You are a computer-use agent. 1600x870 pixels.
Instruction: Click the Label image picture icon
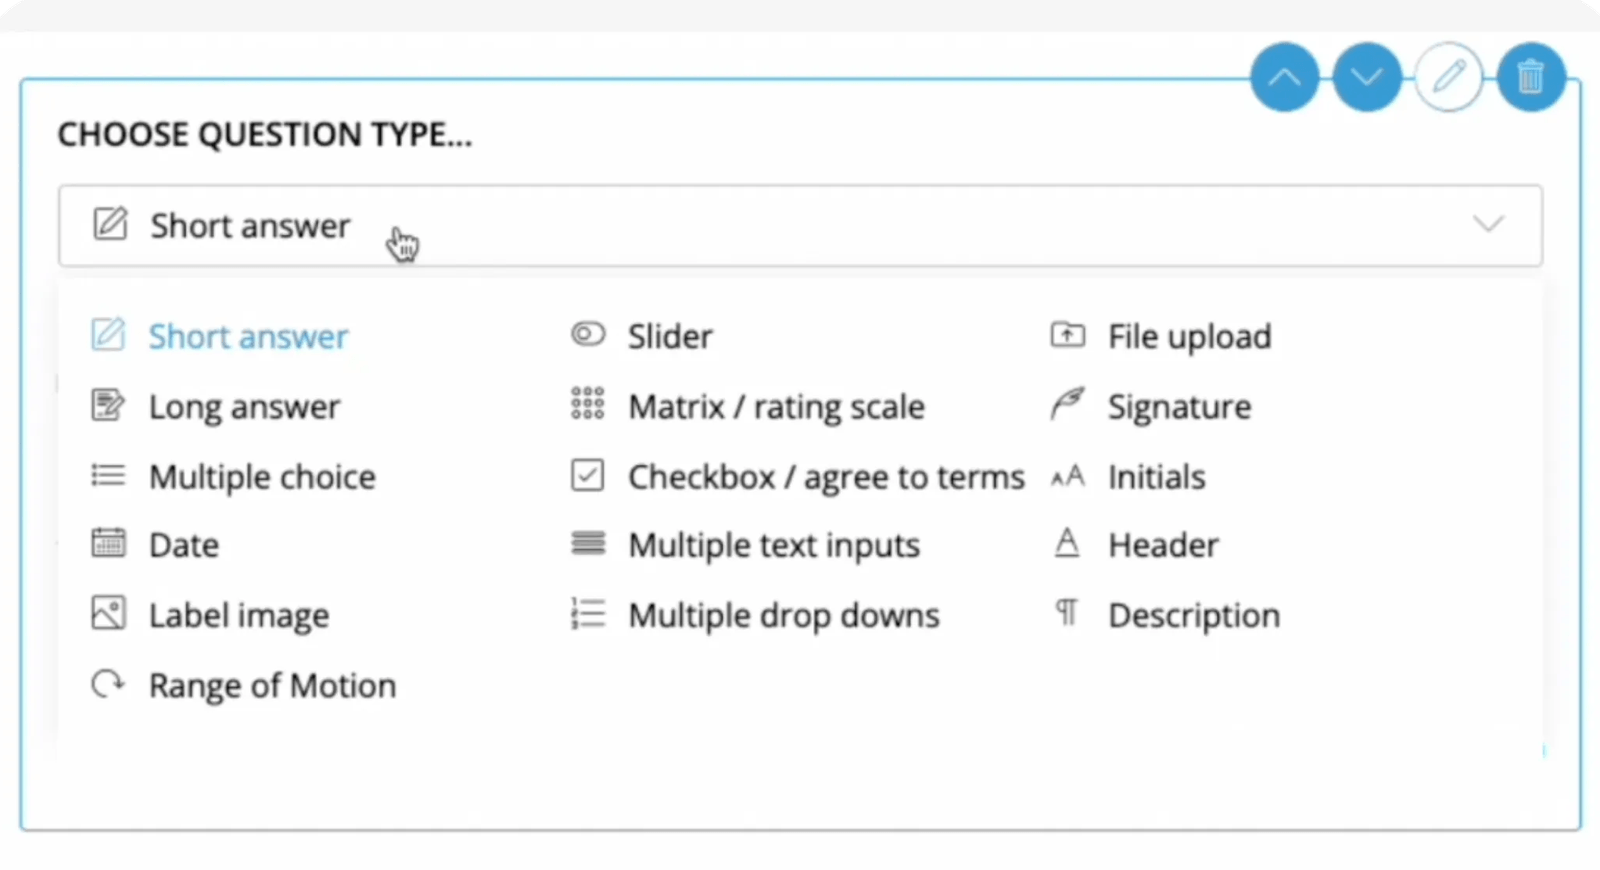point(108,613)
